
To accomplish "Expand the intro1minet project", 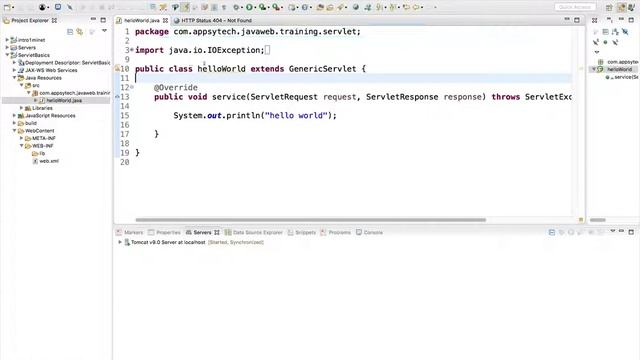I will click(7, 40).
